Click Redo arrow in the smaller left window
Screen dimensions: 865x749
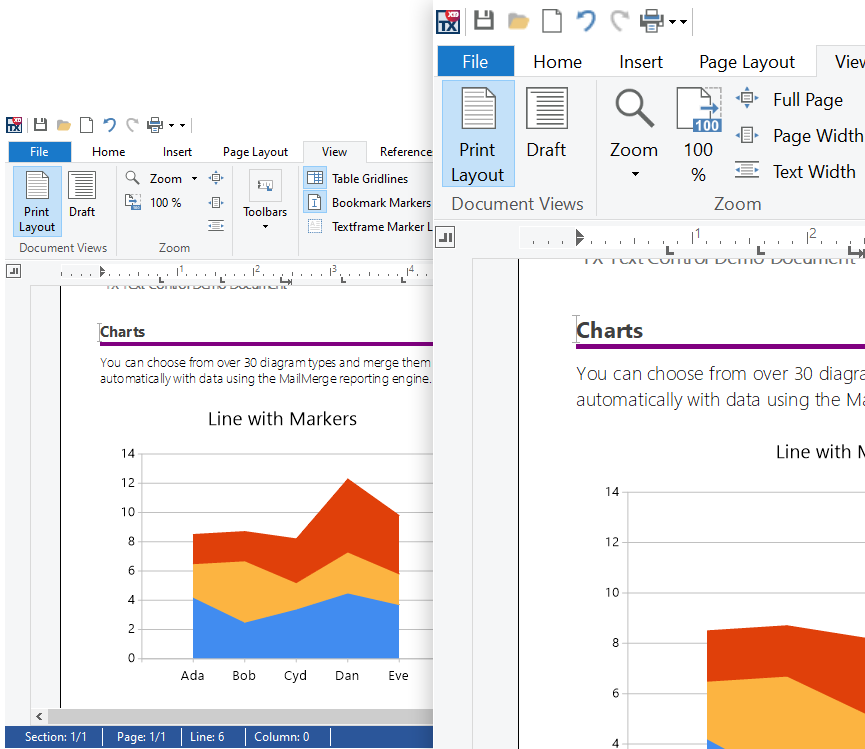[x=133, y=125]
